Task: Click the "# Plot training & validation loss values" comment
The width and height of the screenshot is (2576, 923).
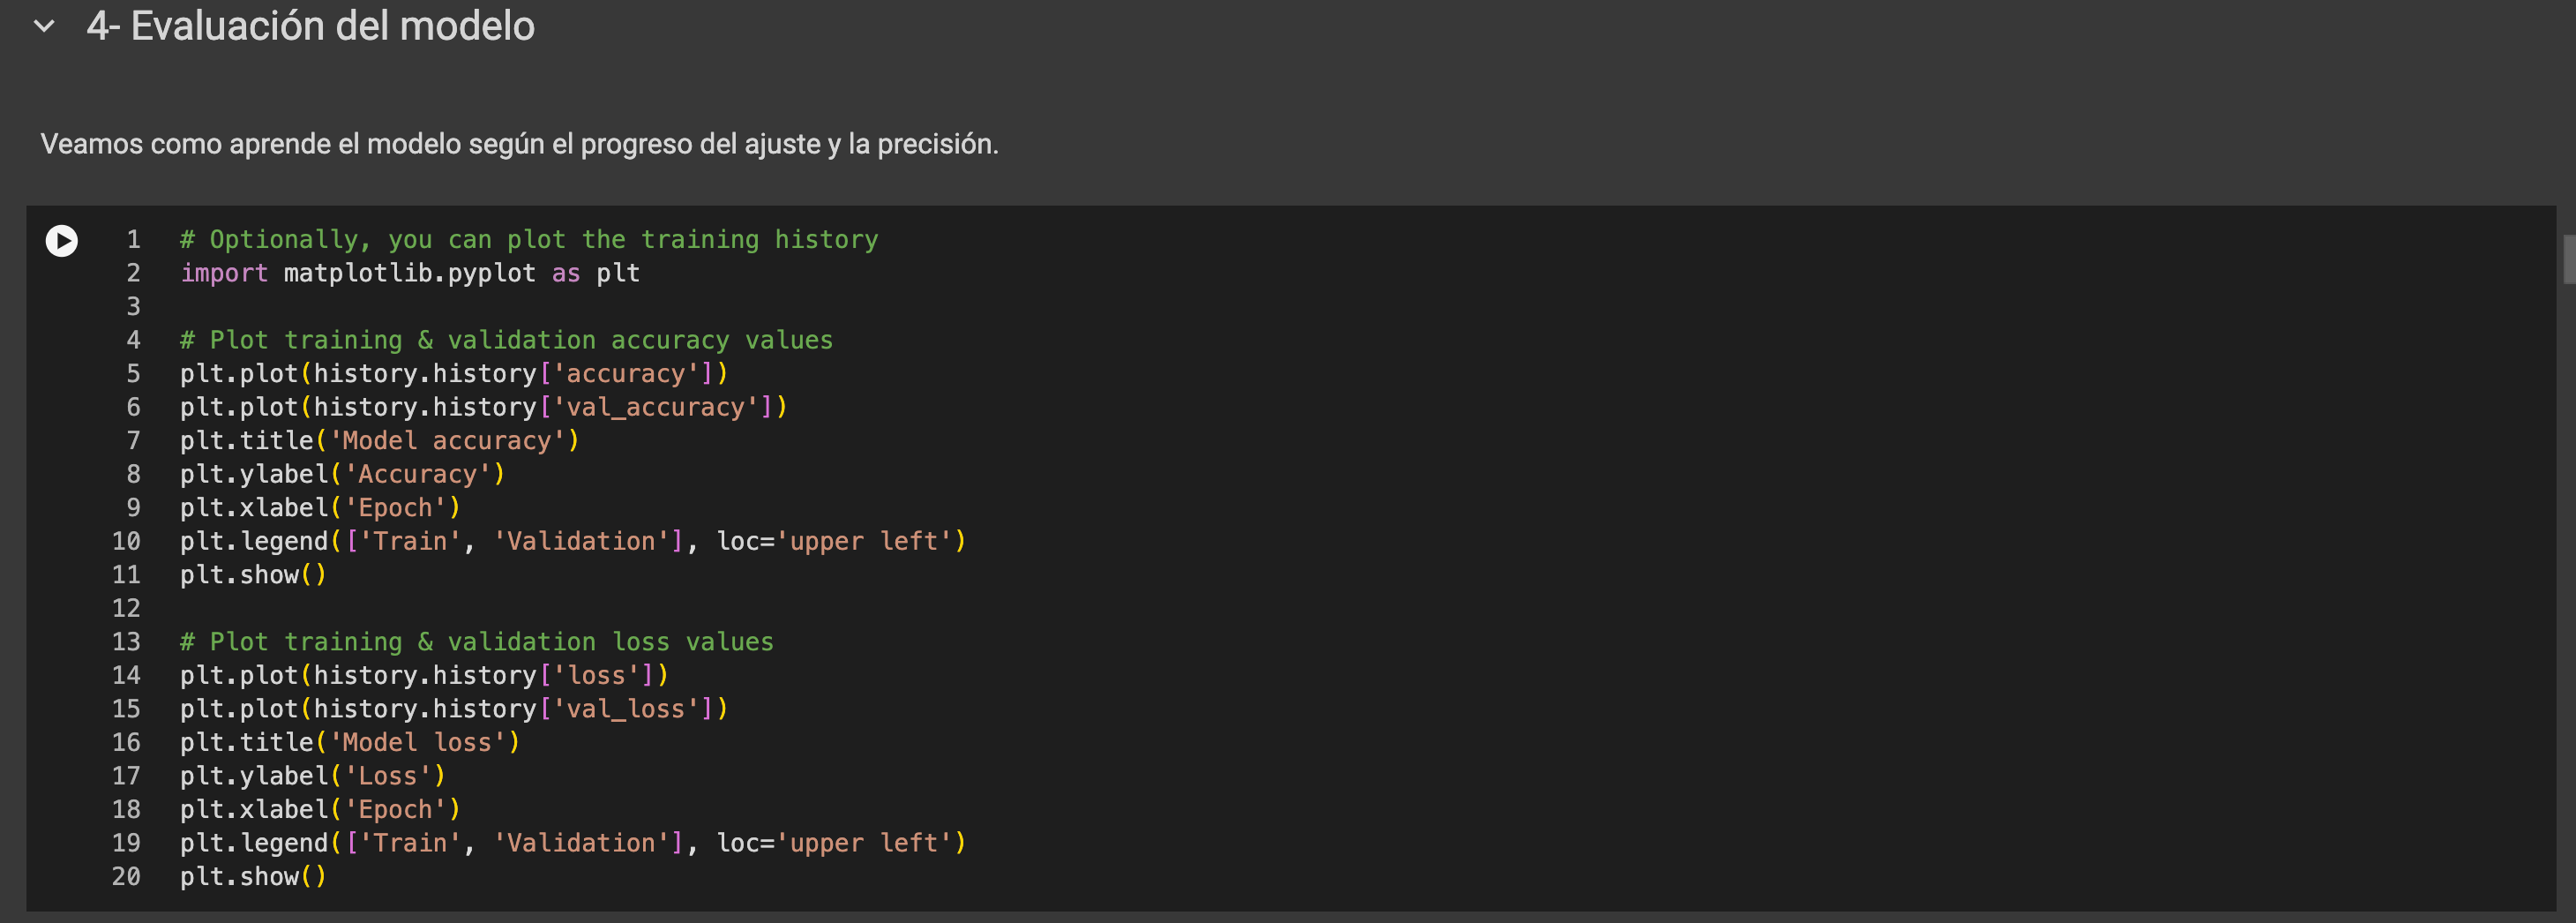Action: pyautogui.click(x=476, y=642)
